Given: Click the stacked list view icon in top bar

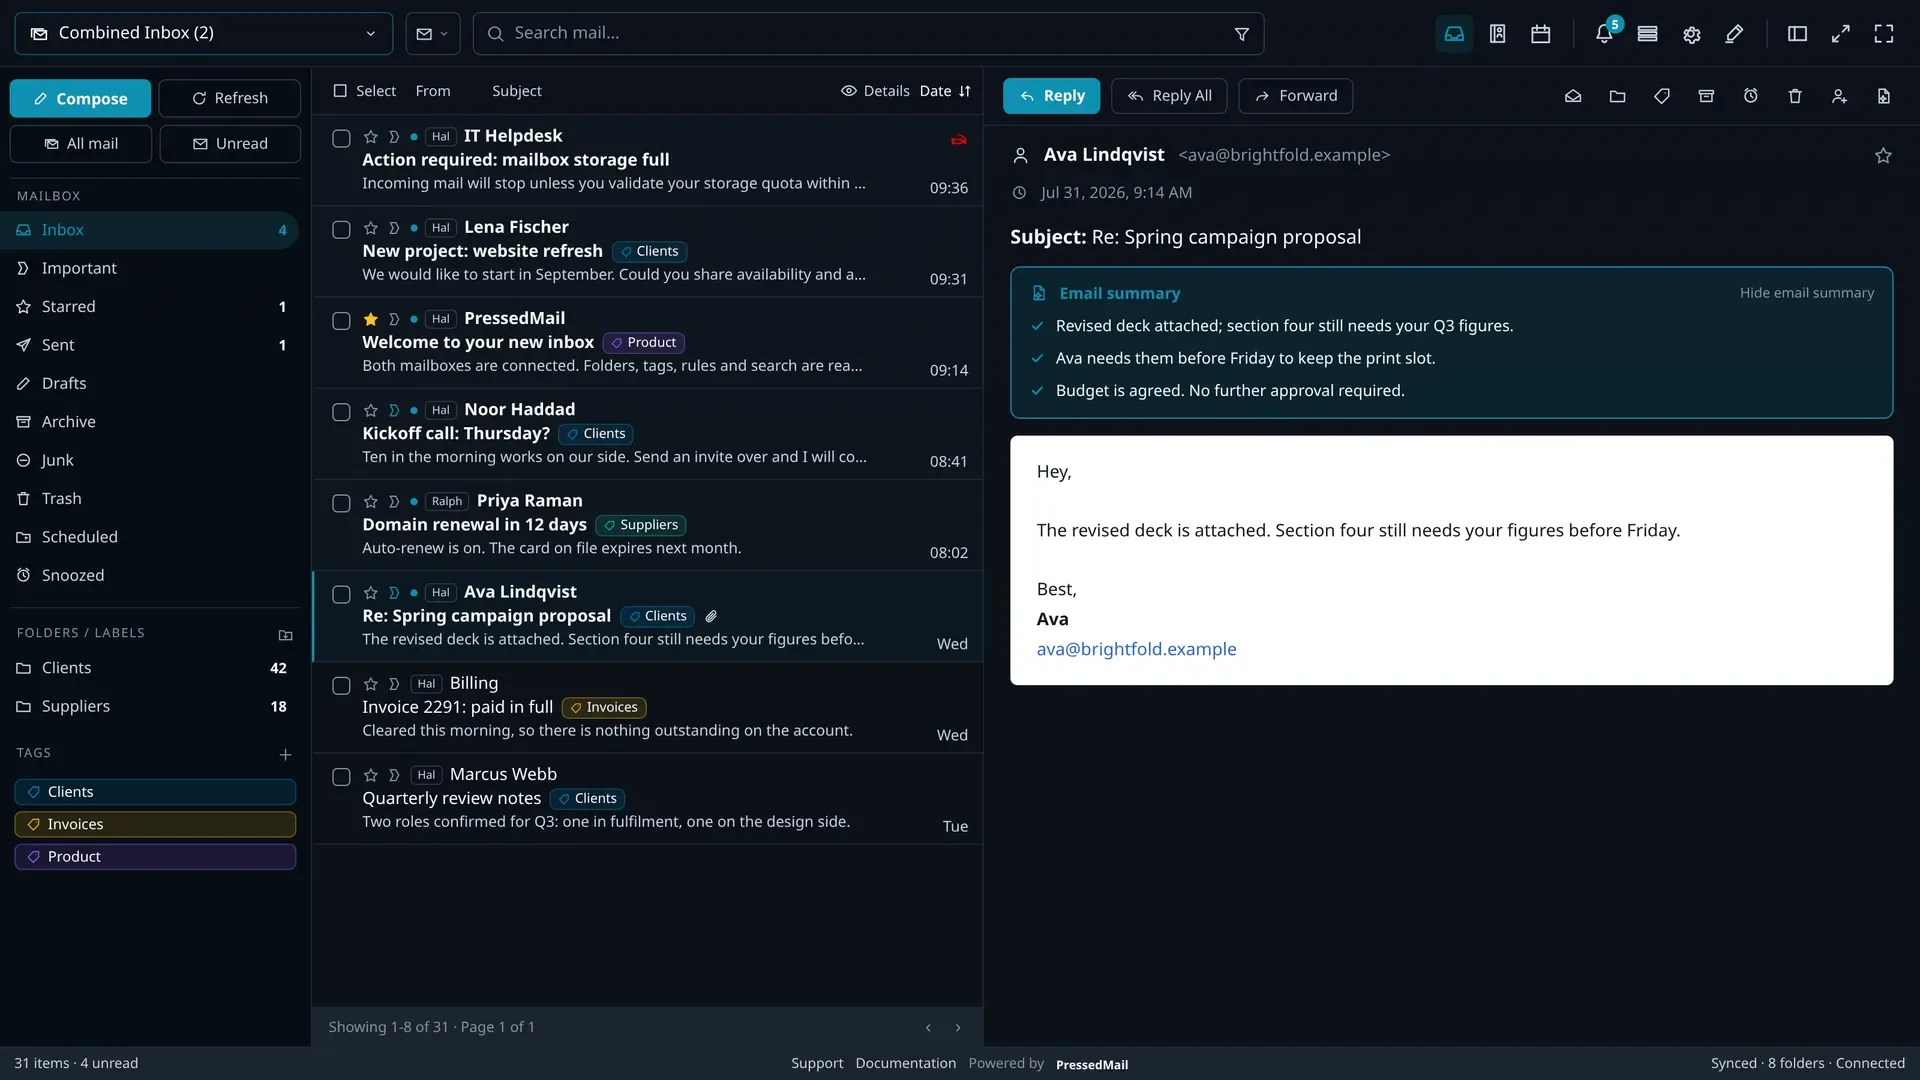Looking at the screenshot, I should point(1648,34).
